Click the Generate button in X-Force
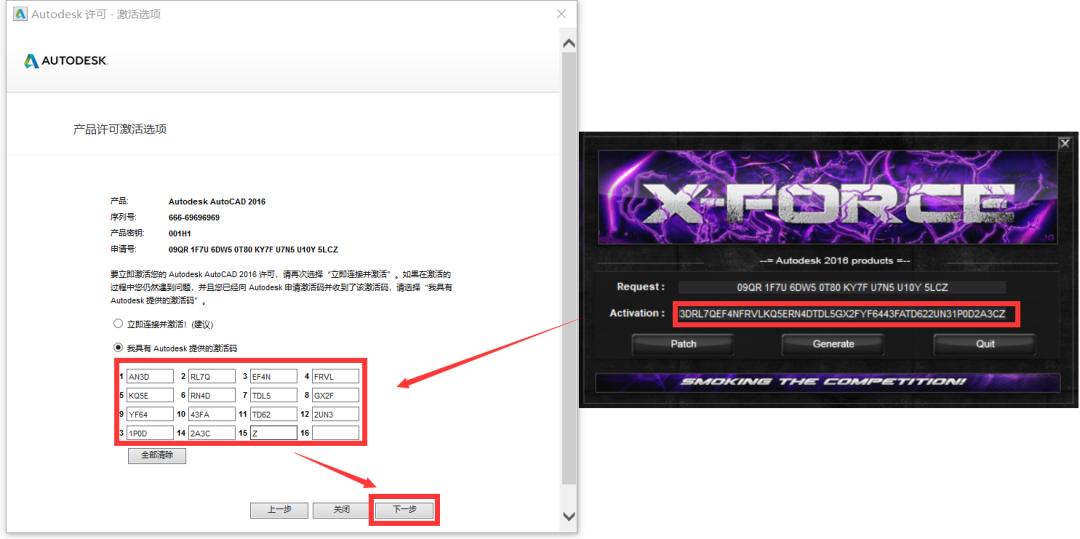Image resolution: width=1080 pixels, height=539 pixels. (833, 344)
